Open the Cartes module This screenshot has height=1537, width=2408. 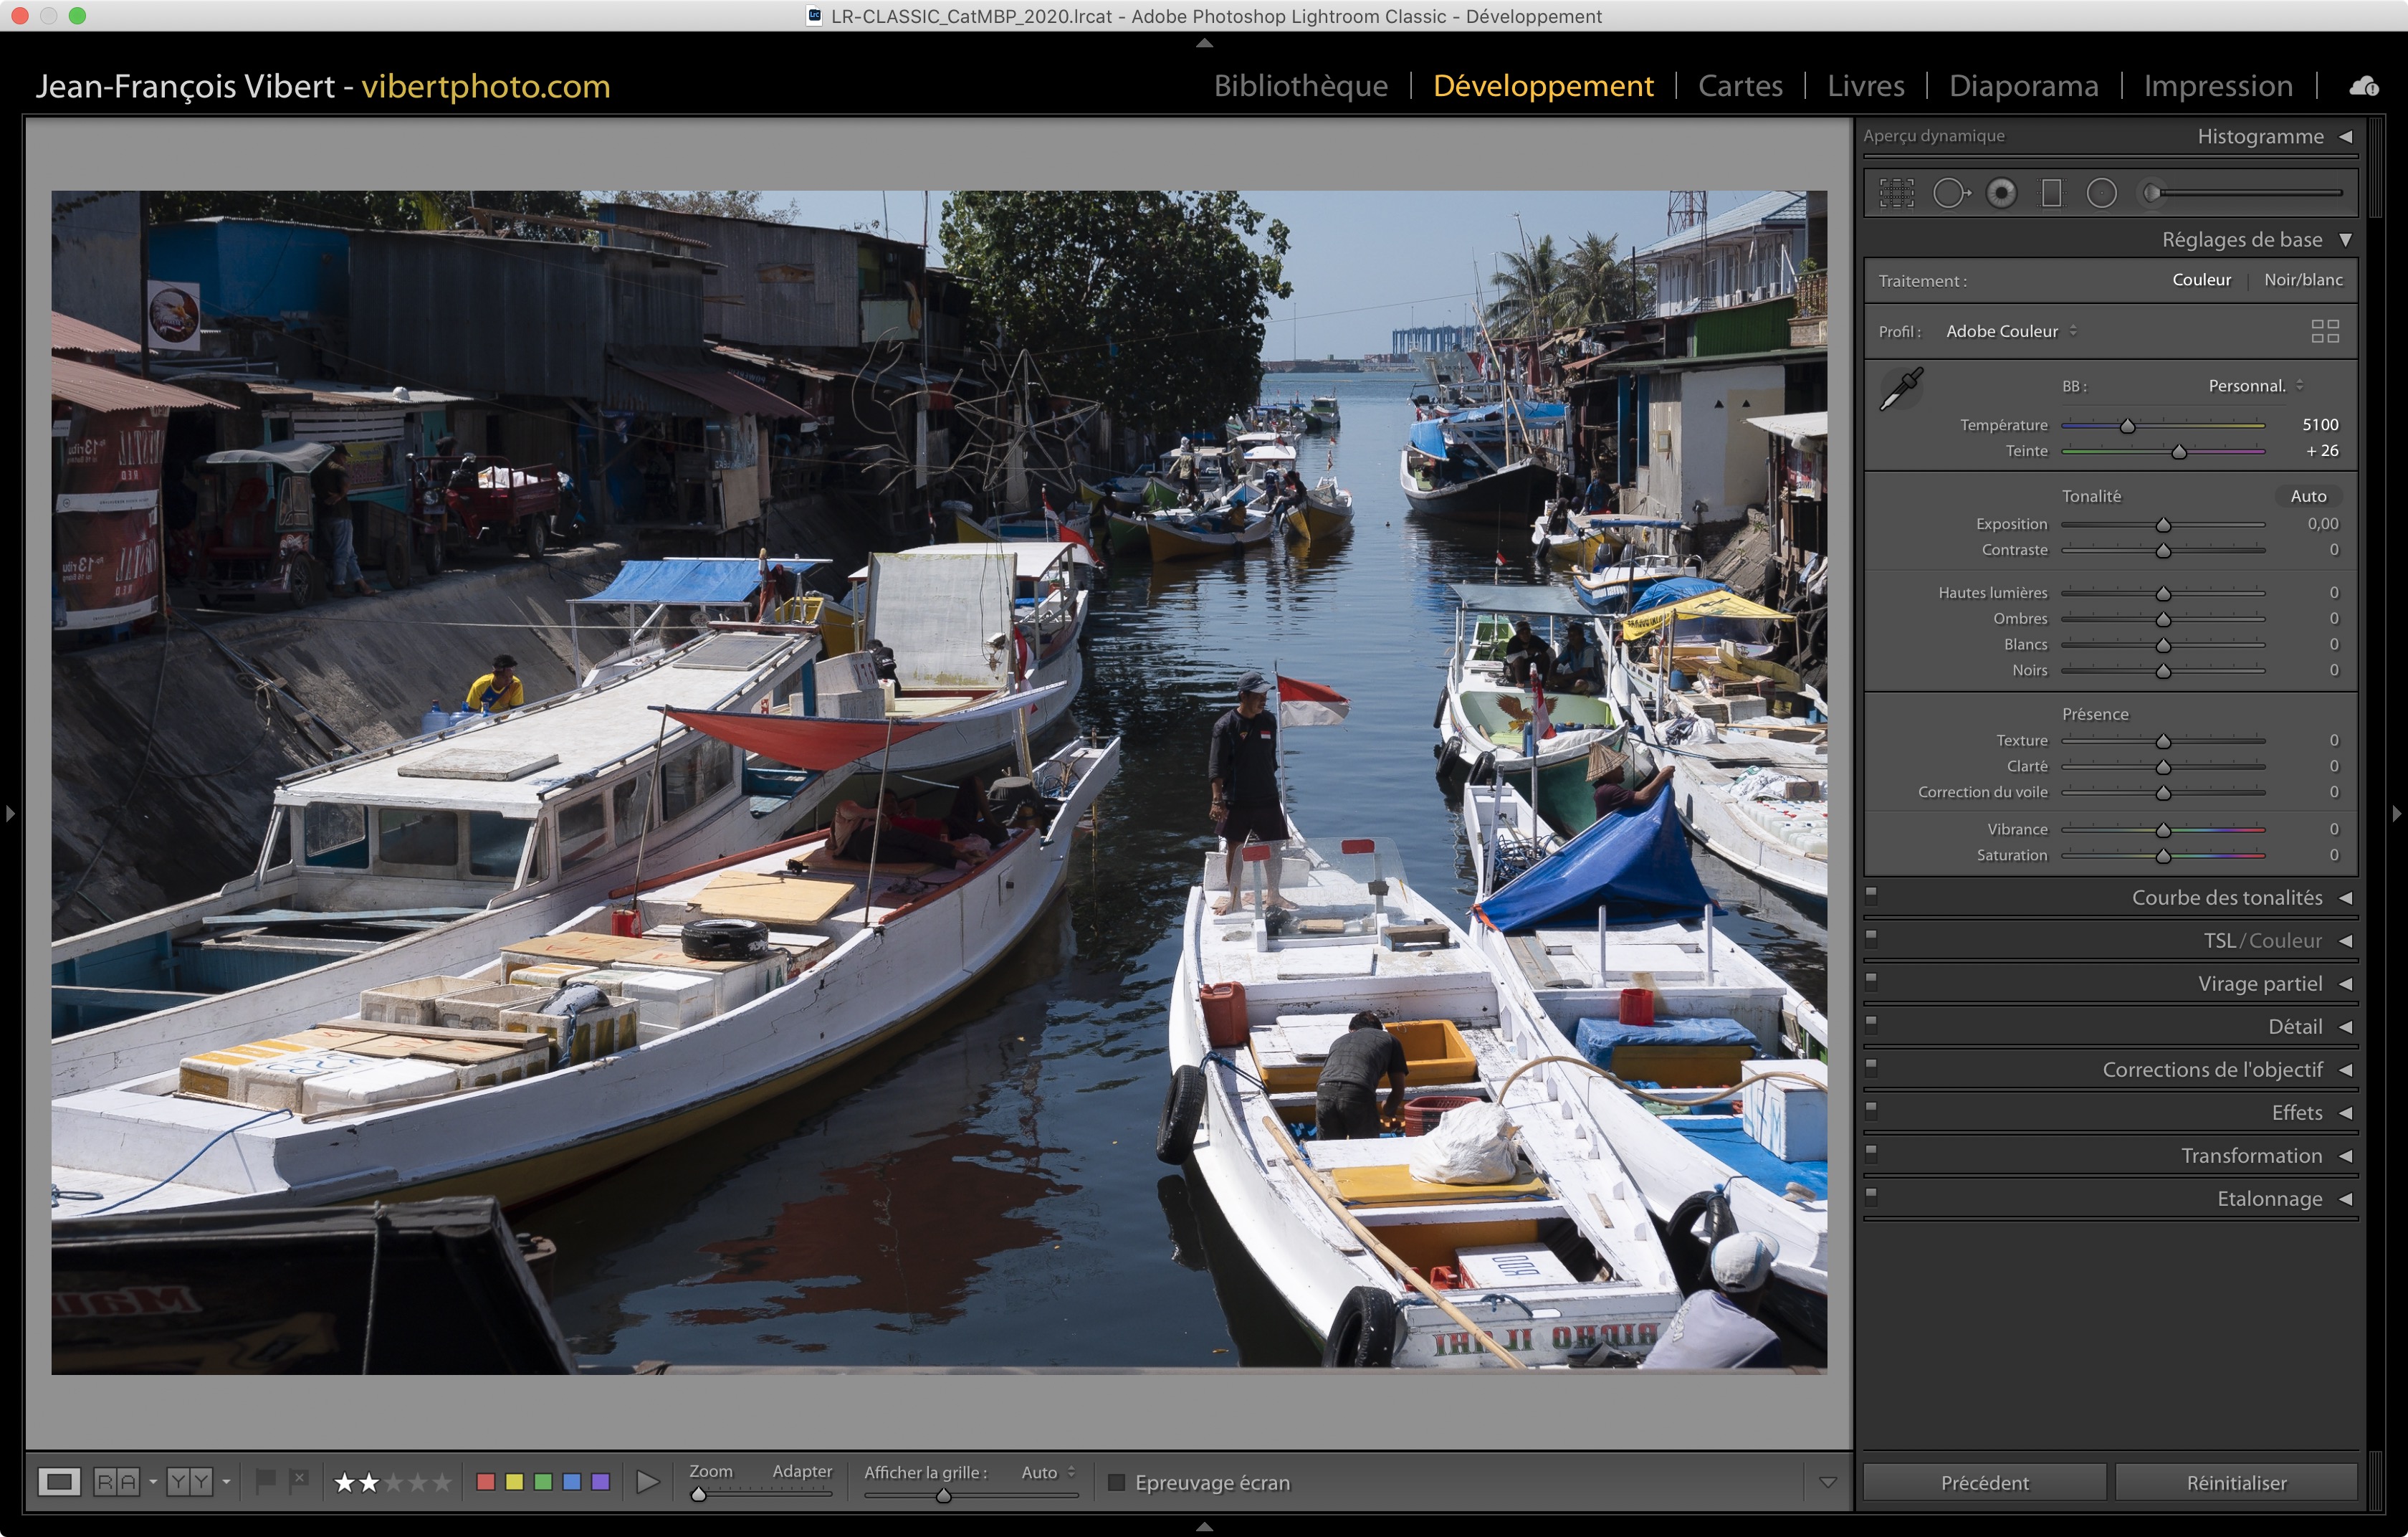[x=1739, y=86]
